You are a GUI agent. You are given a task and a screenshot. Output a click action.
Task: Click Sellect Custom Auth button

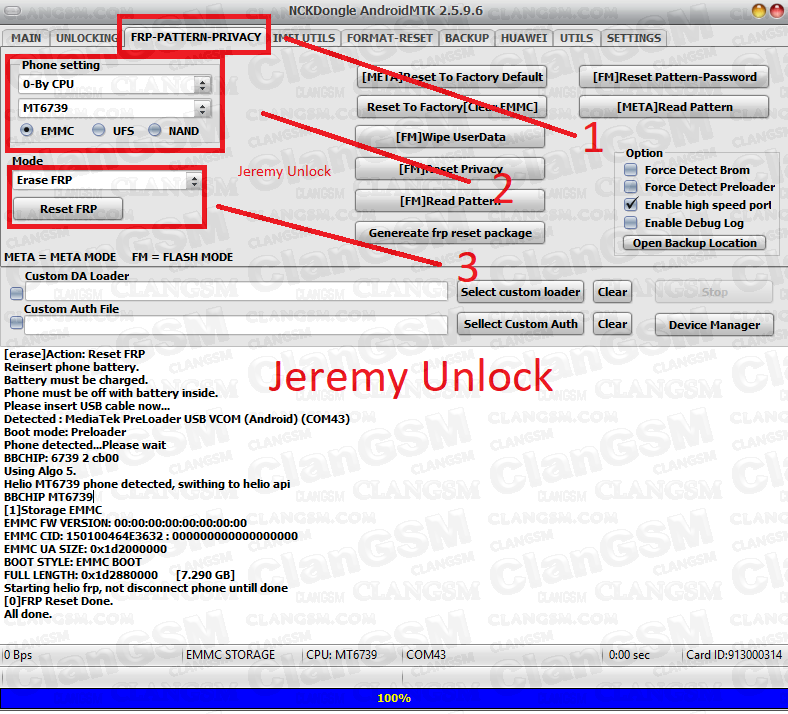click(520, 324)
